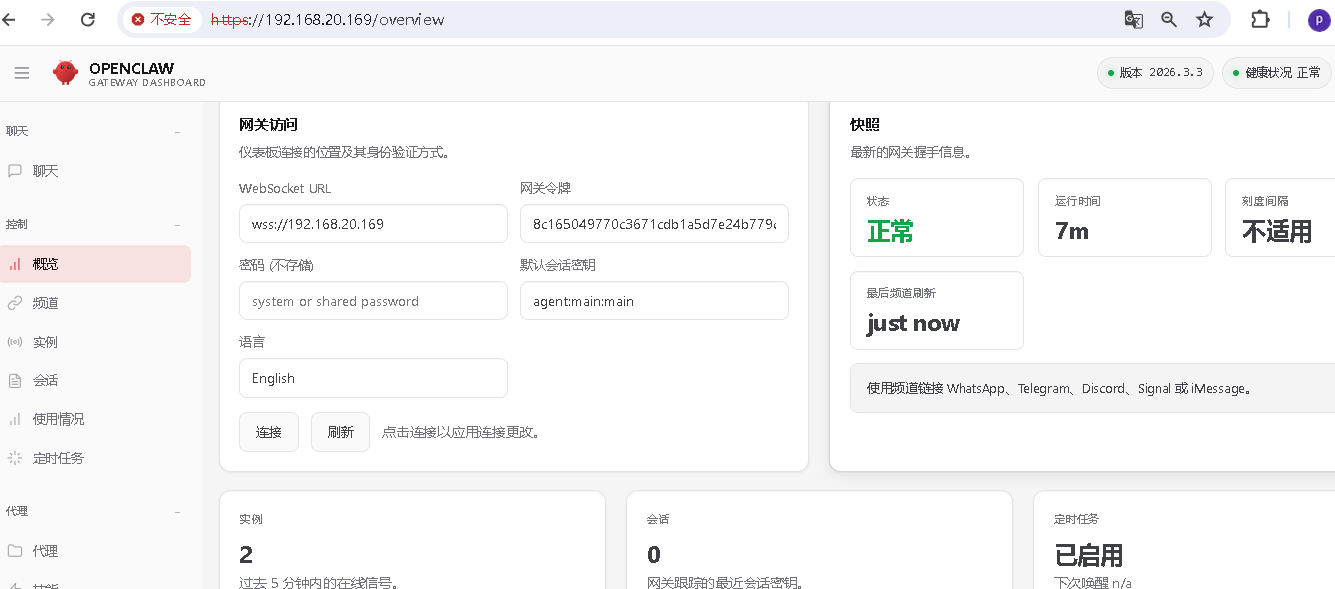Click the WebSocket URL input field
Screen dimensions: 1335x589
pos(373,224)
